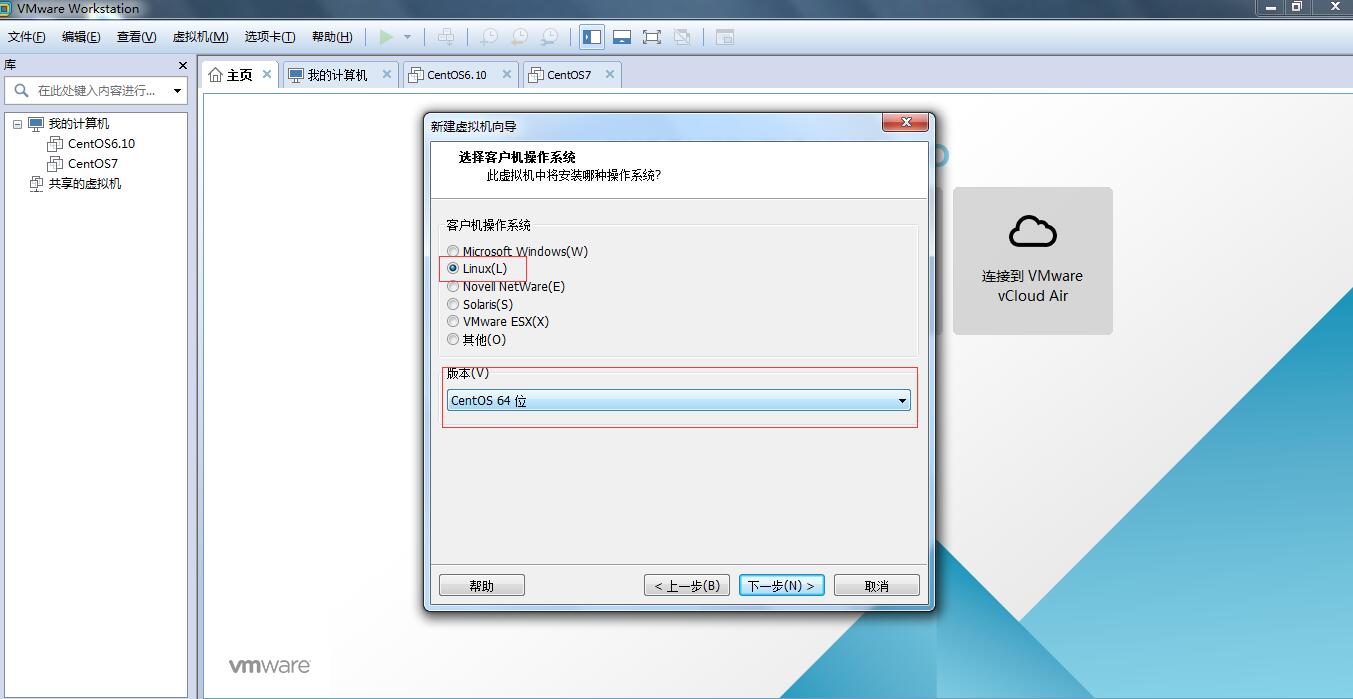Screen dimensions: 1353x699
Task: Select the Solaris(S) radio button
Action: coord(453,304)
